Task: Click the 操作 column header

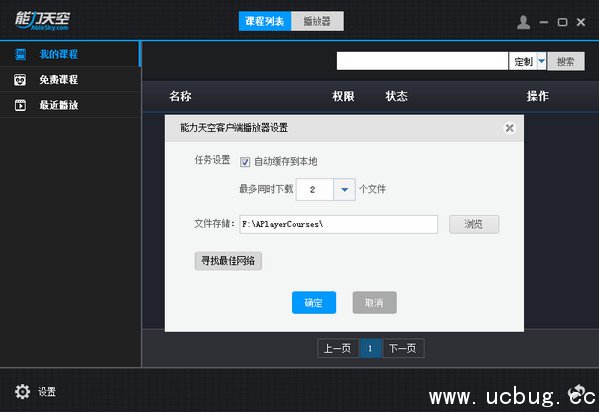Action: [538, 96]
